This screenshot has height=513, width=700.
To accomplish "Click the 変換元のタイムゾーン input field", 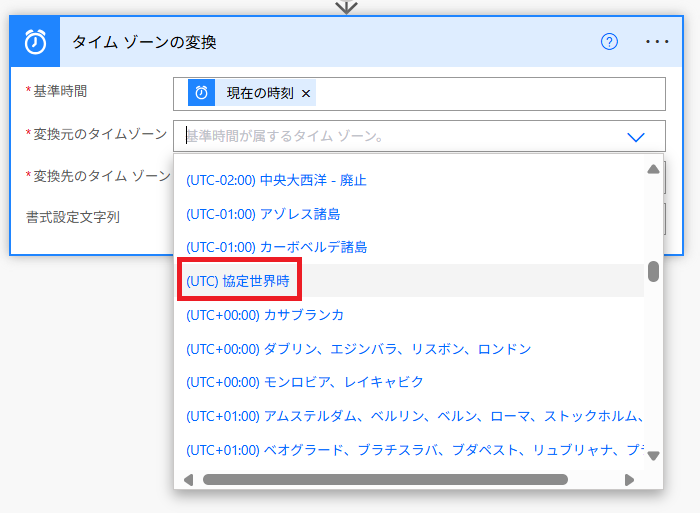I will [400, 136].
